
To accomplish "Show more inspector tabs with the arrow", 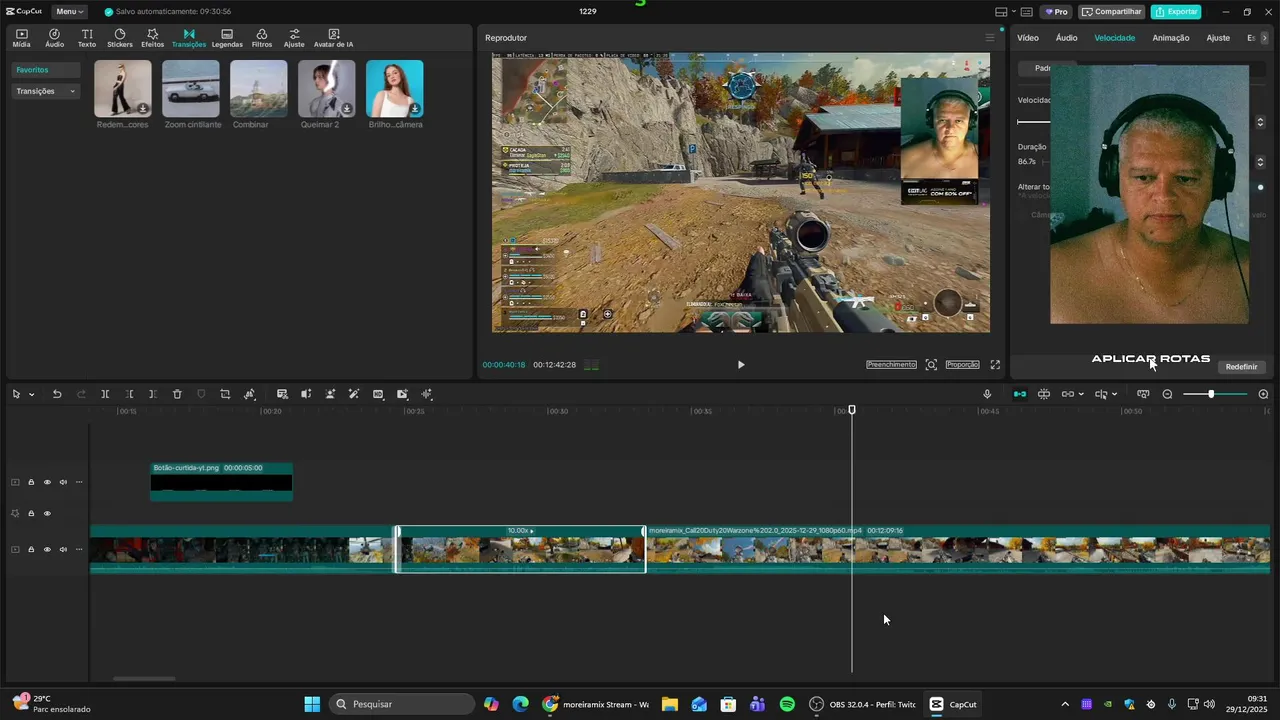I will click(x=1264, y=38).
